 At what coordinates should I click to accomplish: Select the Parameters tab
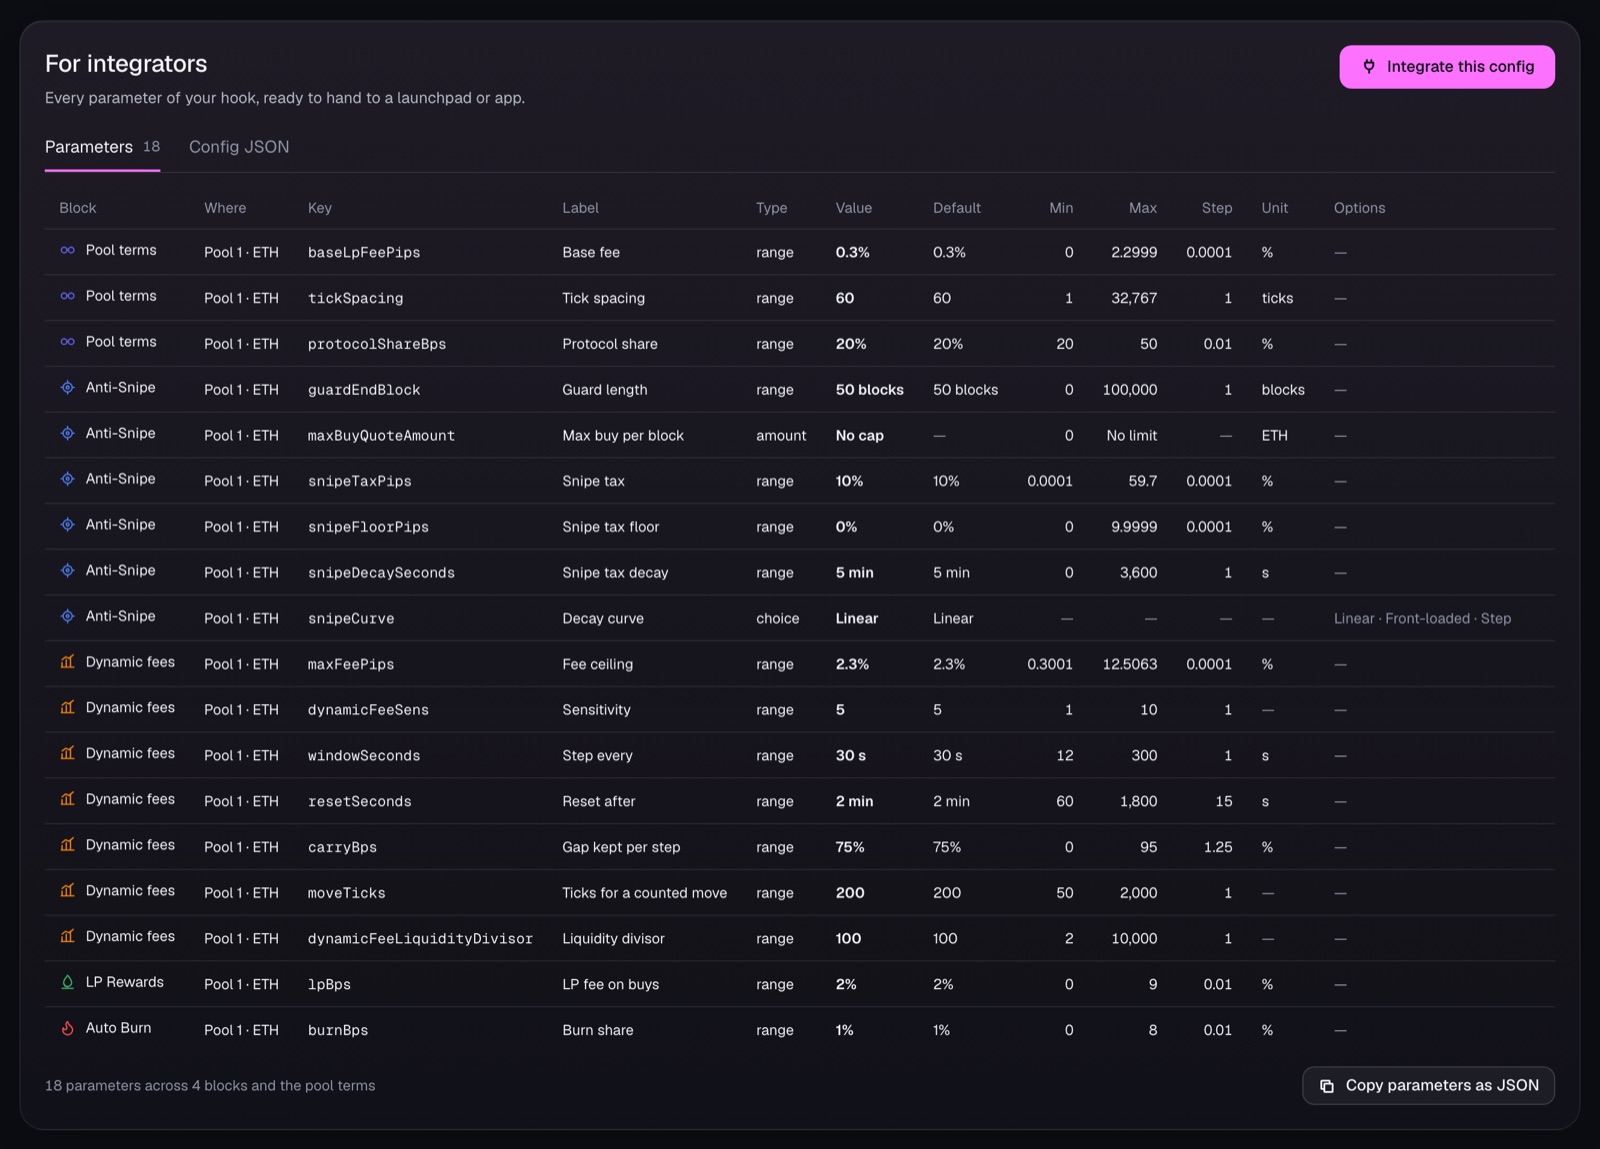[x=102, y=147]
